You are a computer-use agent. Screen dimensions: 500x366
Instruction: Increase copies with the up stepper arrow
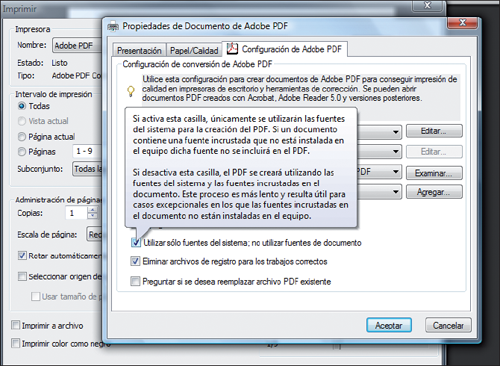[92, 210]
